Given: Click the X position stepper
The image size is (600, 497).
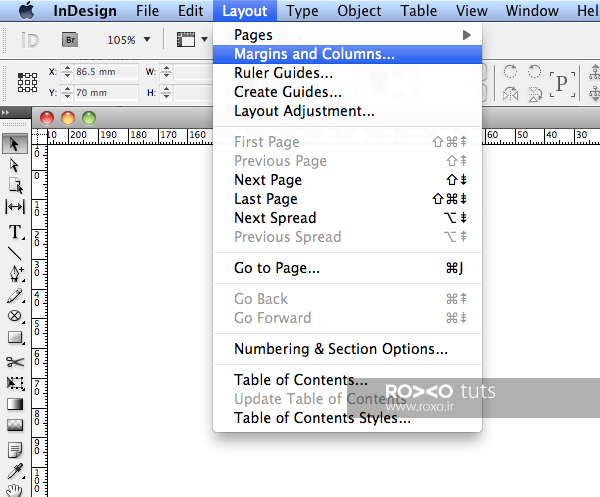Looking at the screenshot, I should point(67,72).
